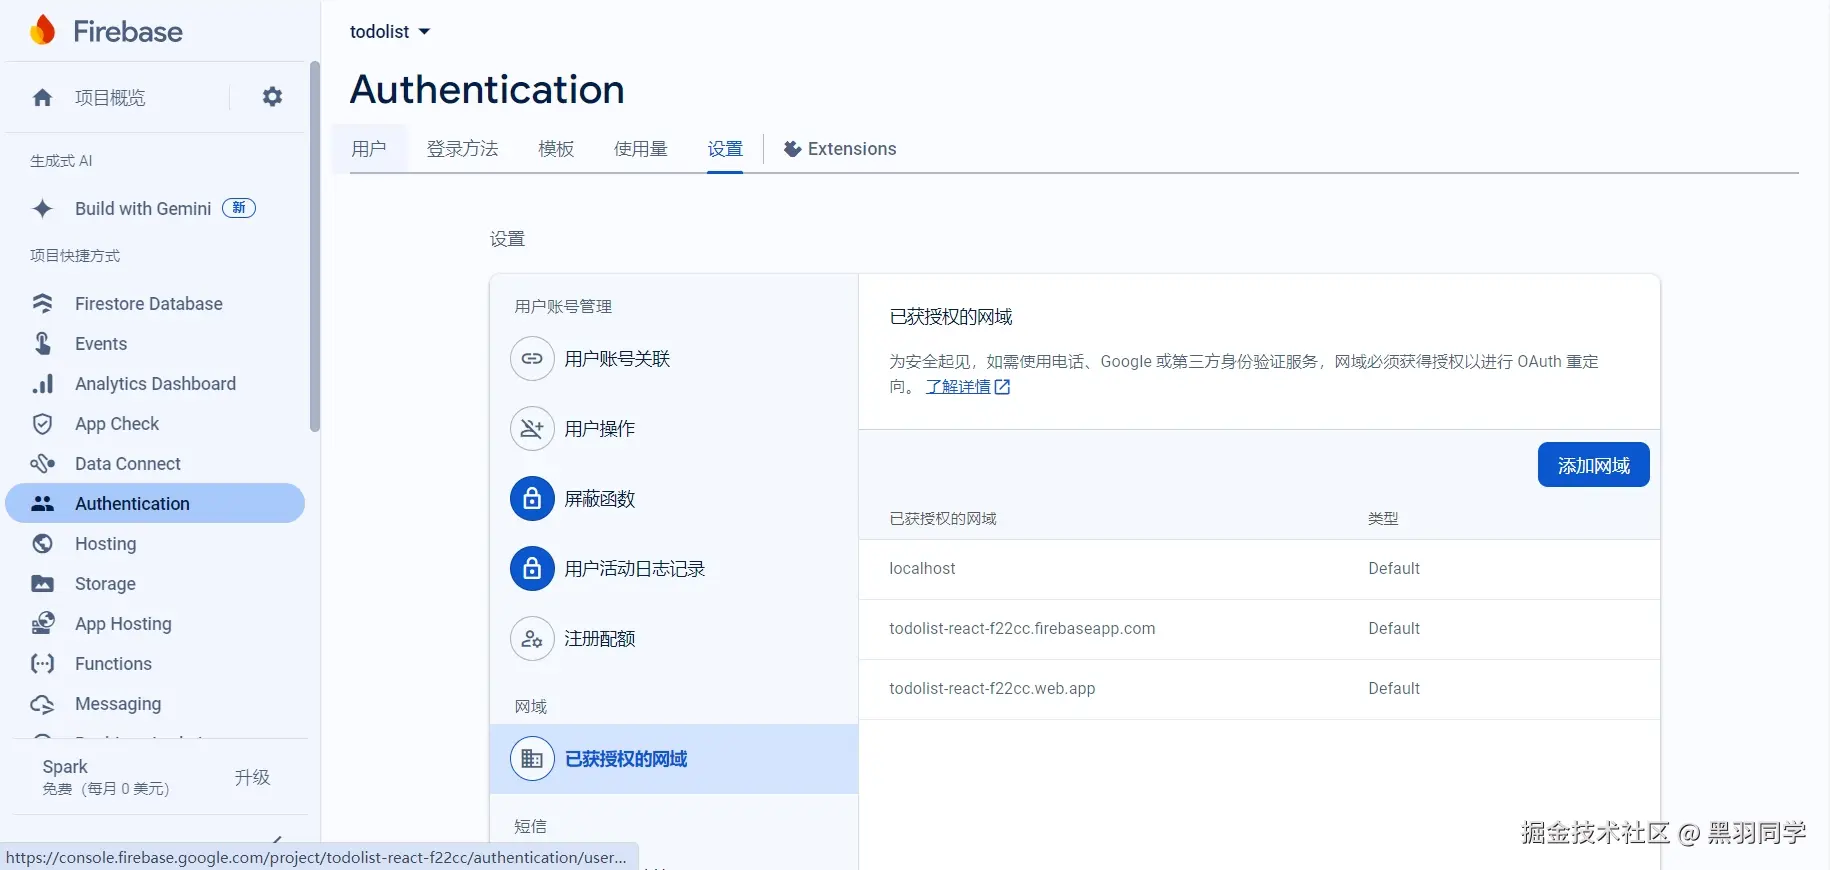Click the Storage image icon
The width and height of the screenshot is (1830, 870).
tap(42, 583)
